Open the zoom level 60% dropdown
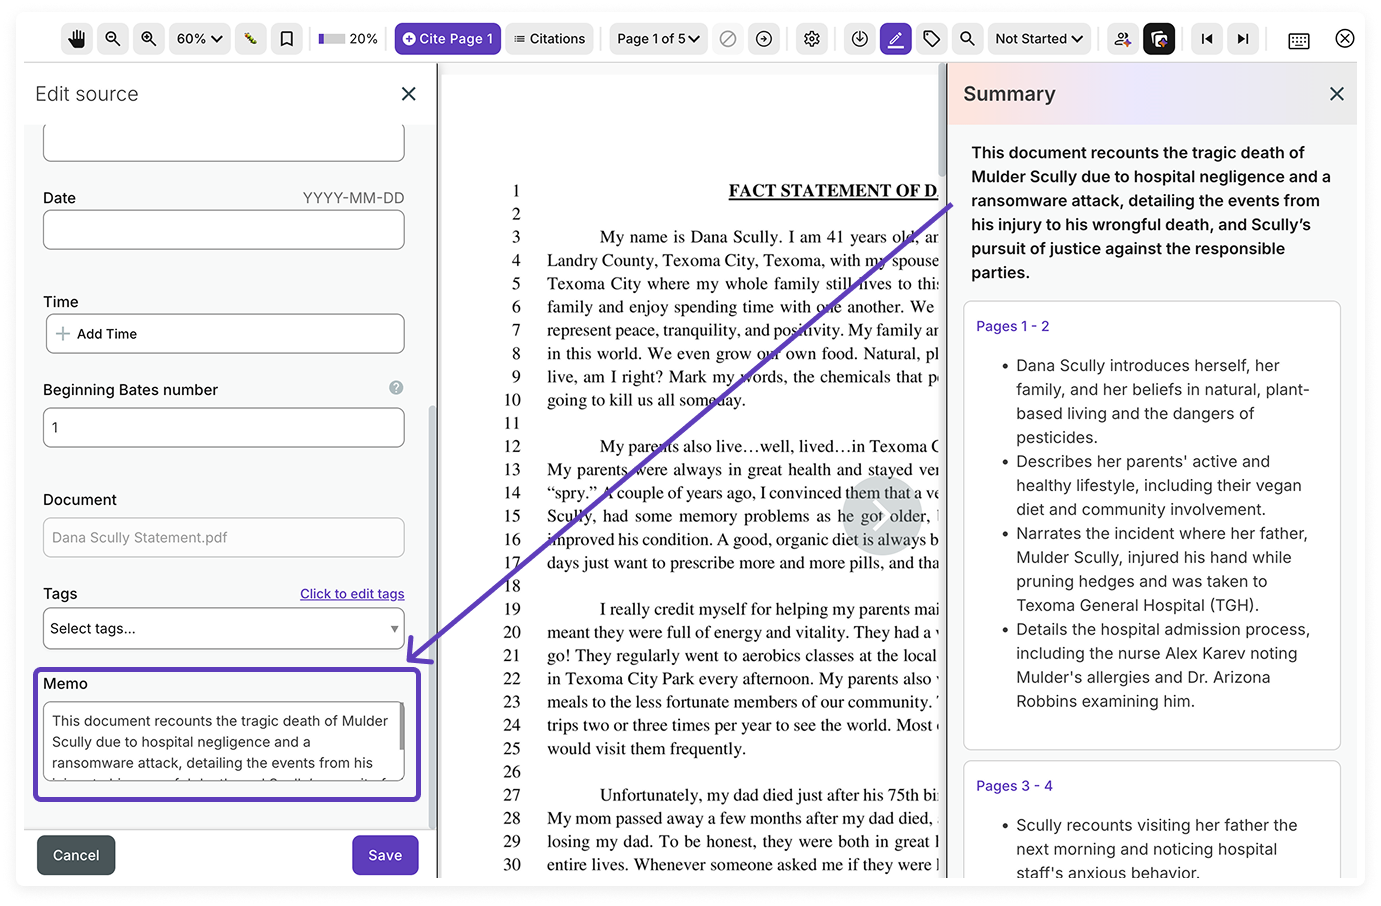The width and height of the screenshot is (1381, 906). (199, 38)
